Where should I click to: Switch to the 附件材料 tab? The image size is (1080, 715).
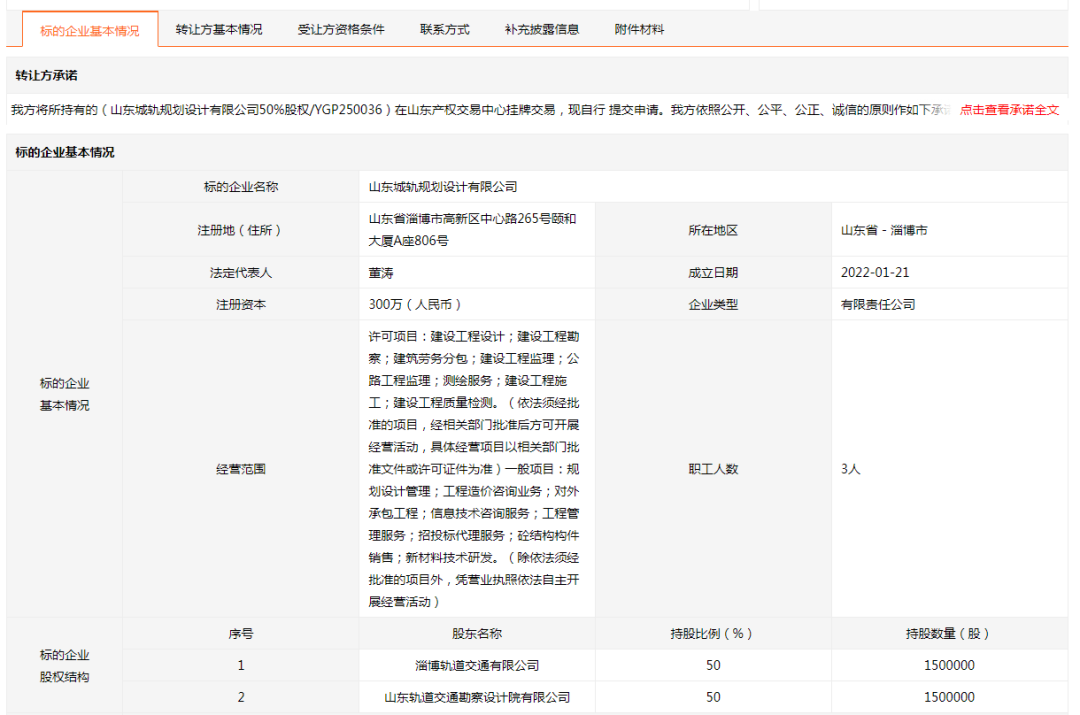[x=638, y=29]
